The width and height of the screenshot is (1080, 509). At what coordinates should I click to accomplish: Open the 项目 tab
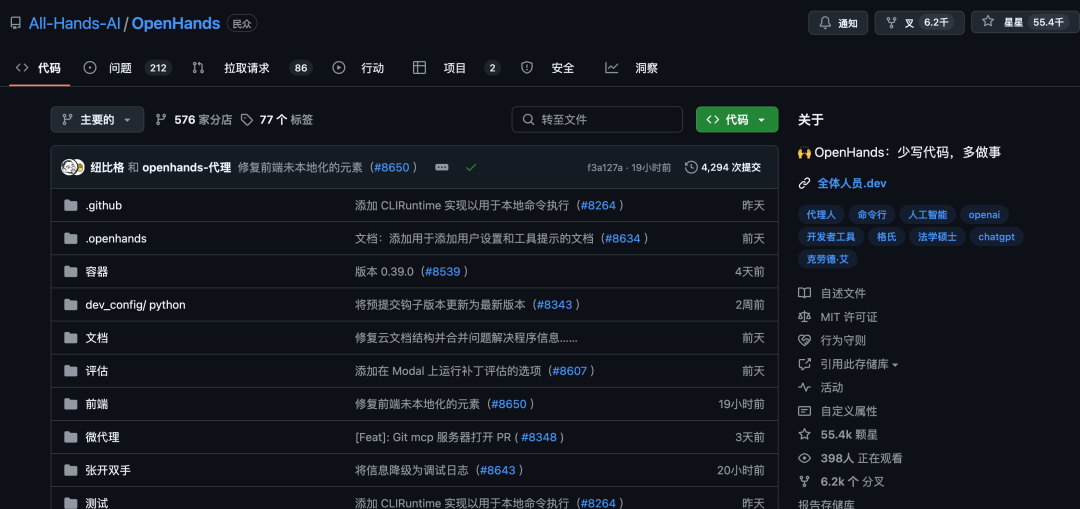click(x=456, y=67)
